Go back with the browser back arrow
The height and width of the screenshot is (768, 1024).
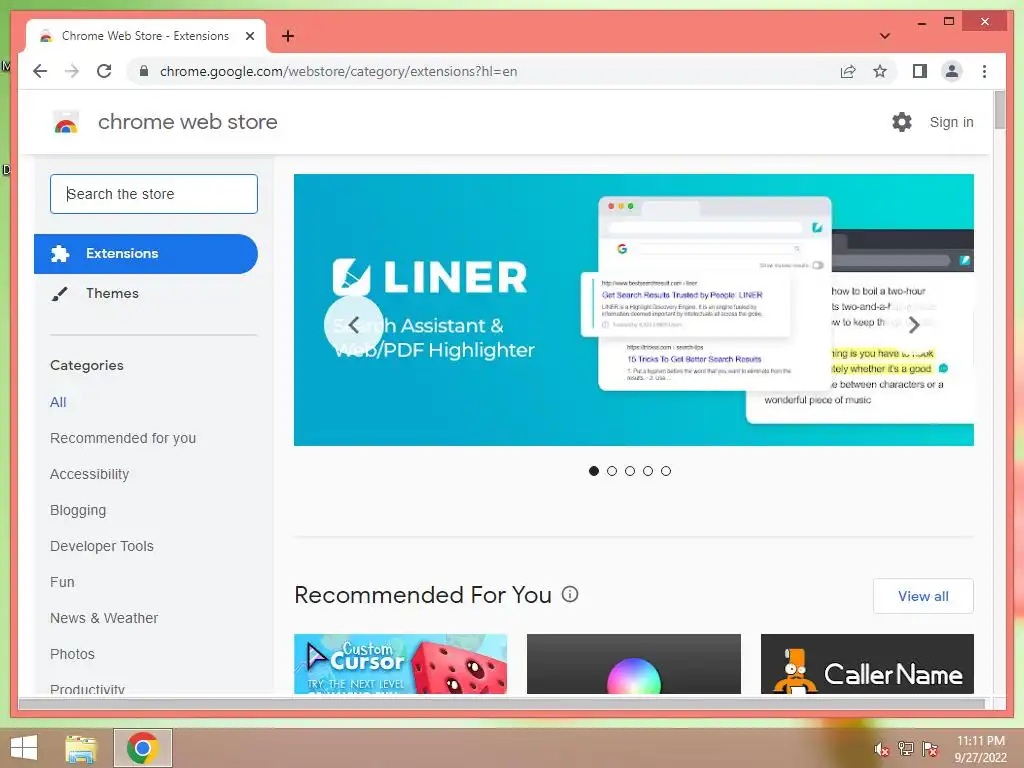(40, 71)
